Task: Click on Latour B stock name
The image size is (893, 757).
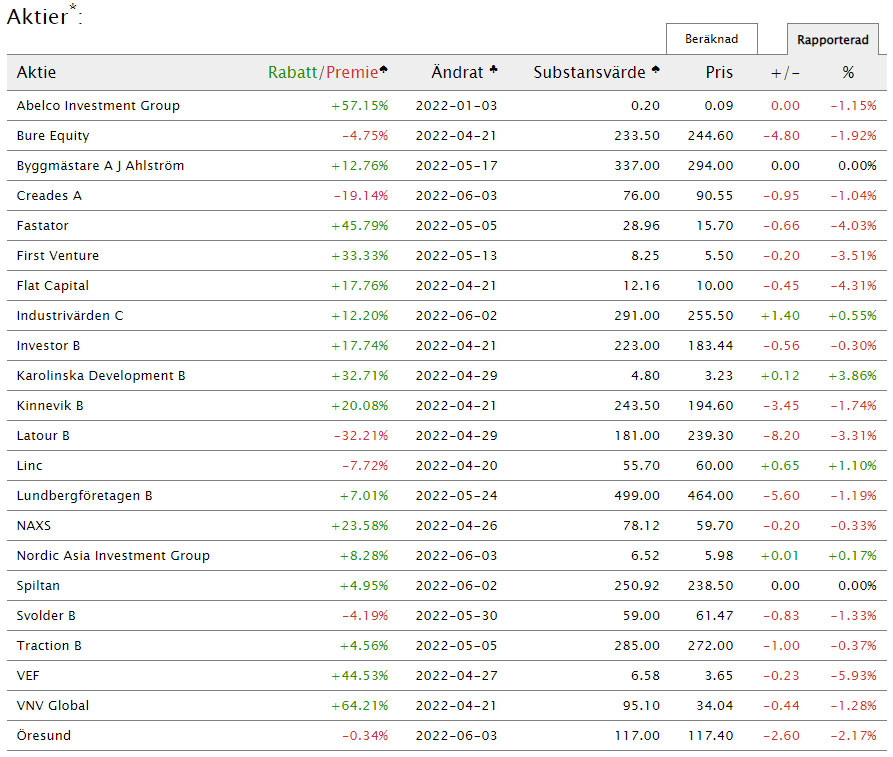Action: click(43, 436)
